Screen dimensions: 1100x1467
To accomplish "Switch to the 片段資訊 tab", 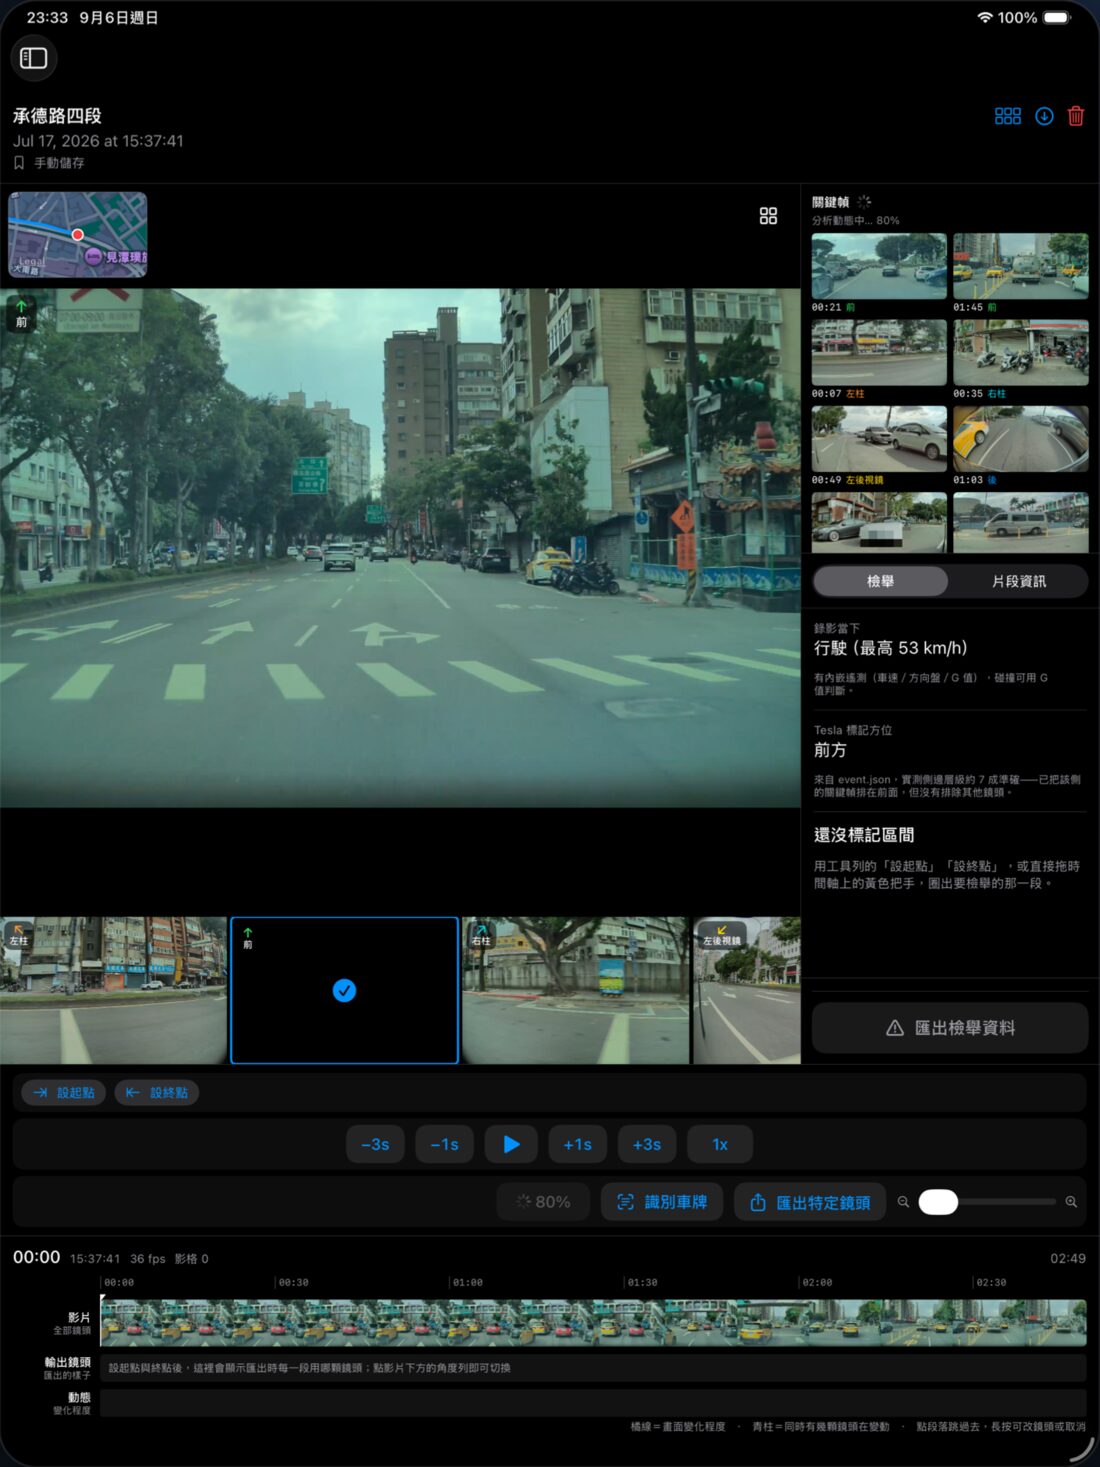I will (1018, 581).
